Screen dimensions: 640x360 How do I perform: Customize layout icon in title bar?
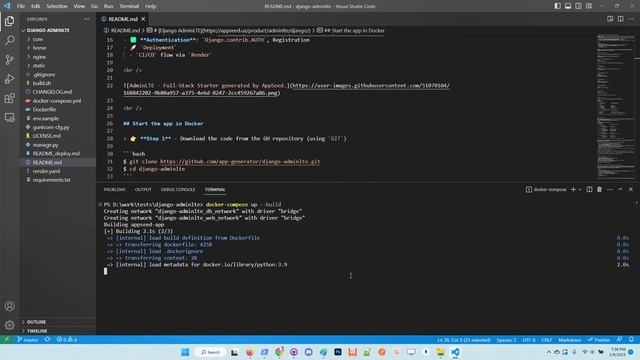[589, 6]
